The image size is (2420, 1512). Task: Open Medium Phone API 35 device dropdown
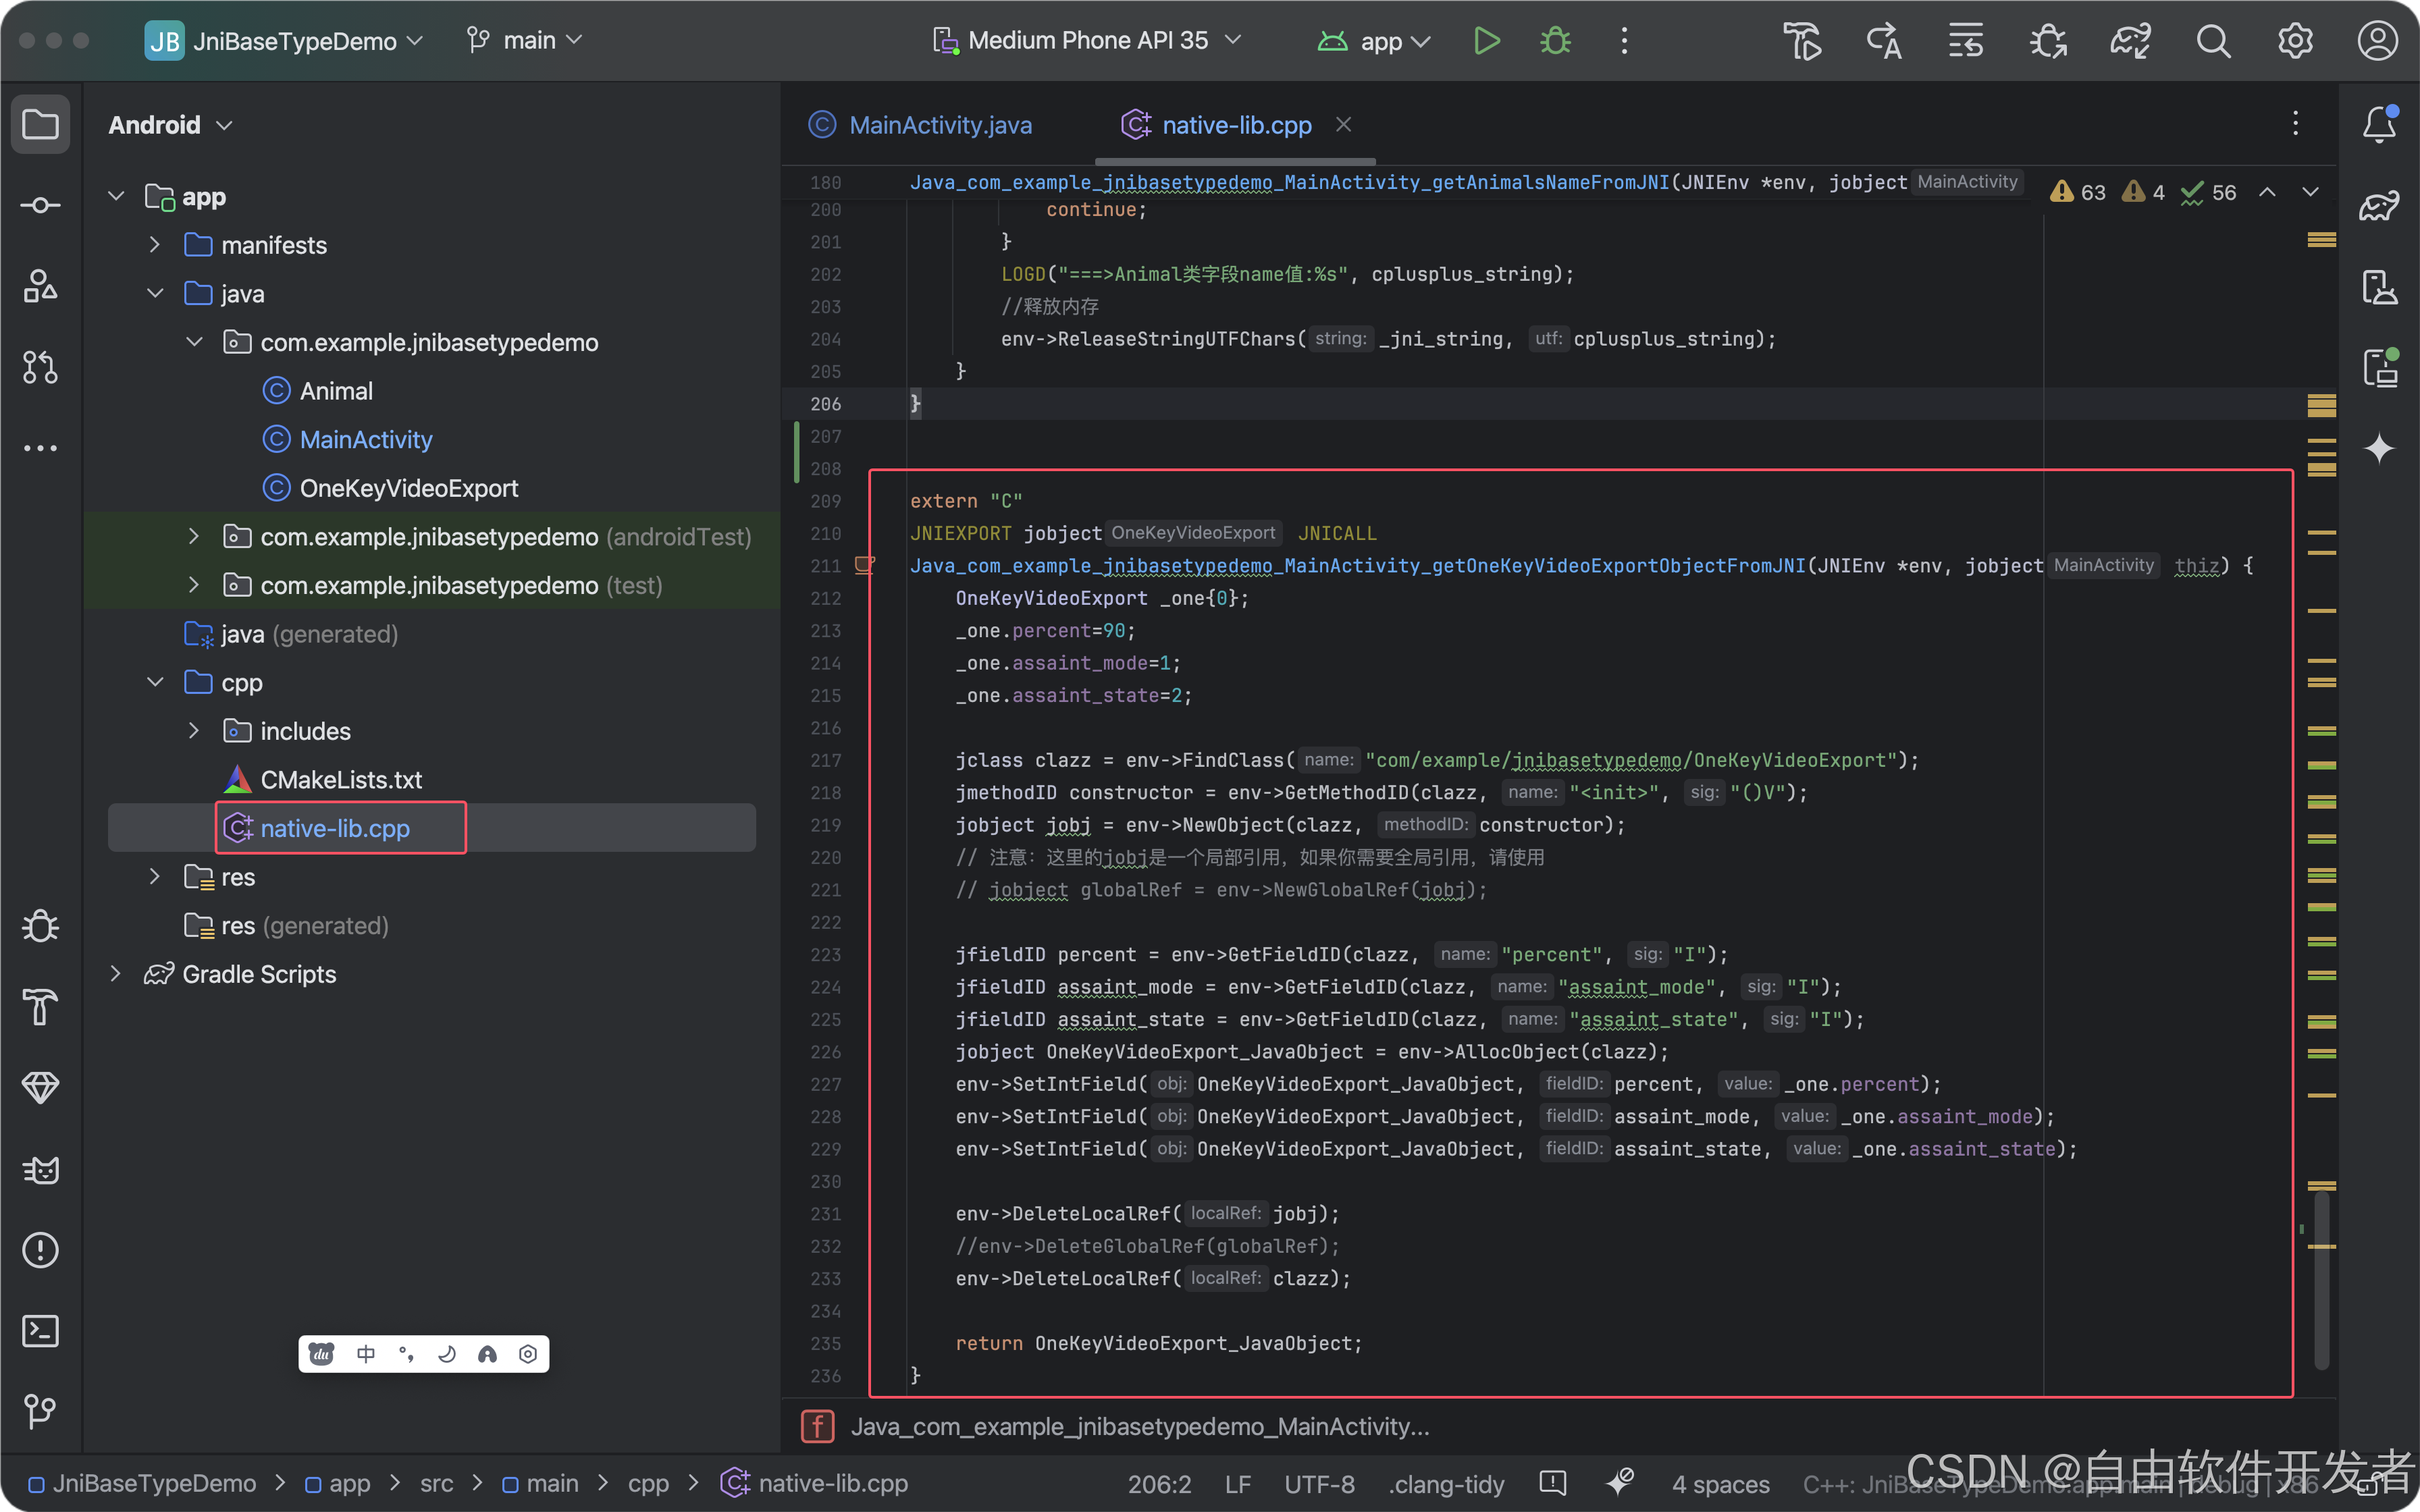click(1088, 41)
